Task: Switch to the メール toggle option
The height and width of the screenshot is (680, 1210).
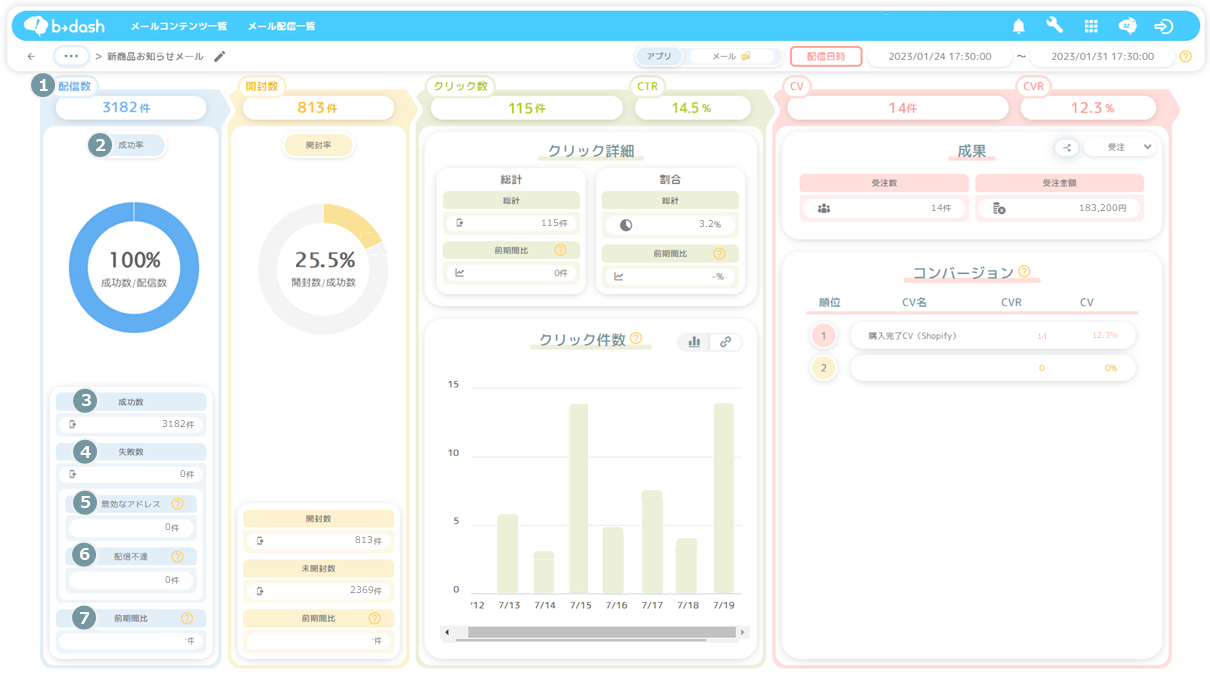Action: (731, 57)
